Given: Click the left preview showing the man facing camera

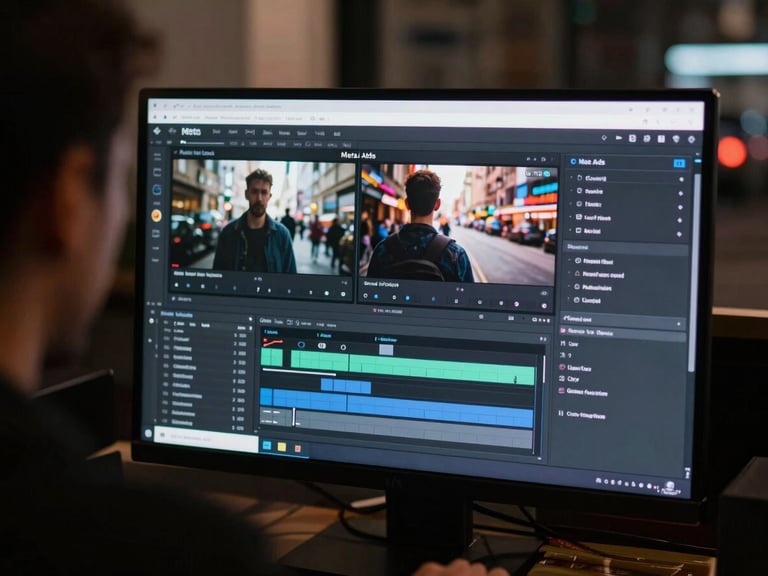Looking at the screenshot, I should [263, 217].
